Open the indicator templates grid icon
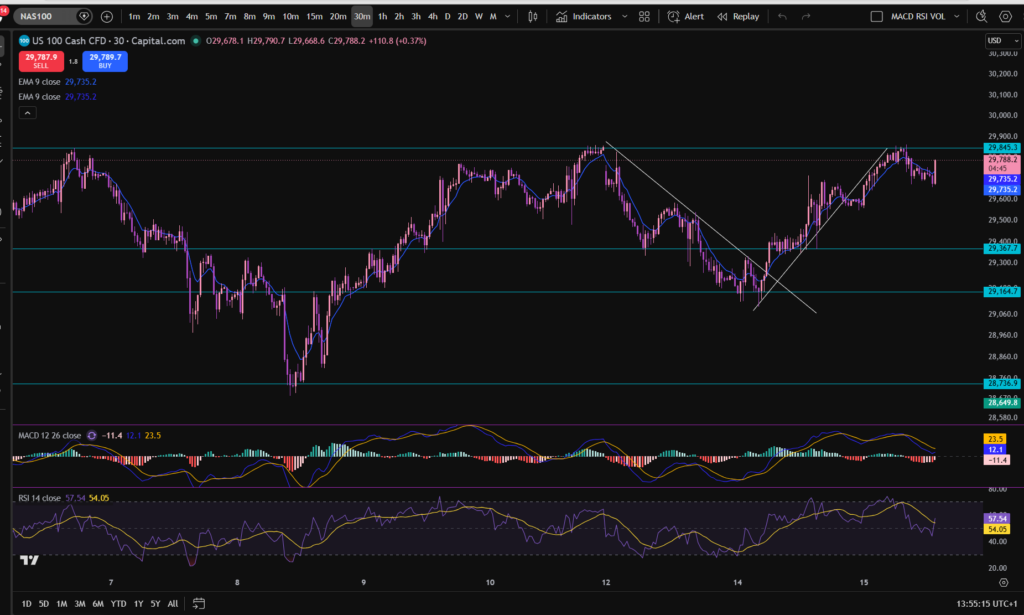Image resolution: width=1024 pixels, height=615 pixels. click(644, 16)
